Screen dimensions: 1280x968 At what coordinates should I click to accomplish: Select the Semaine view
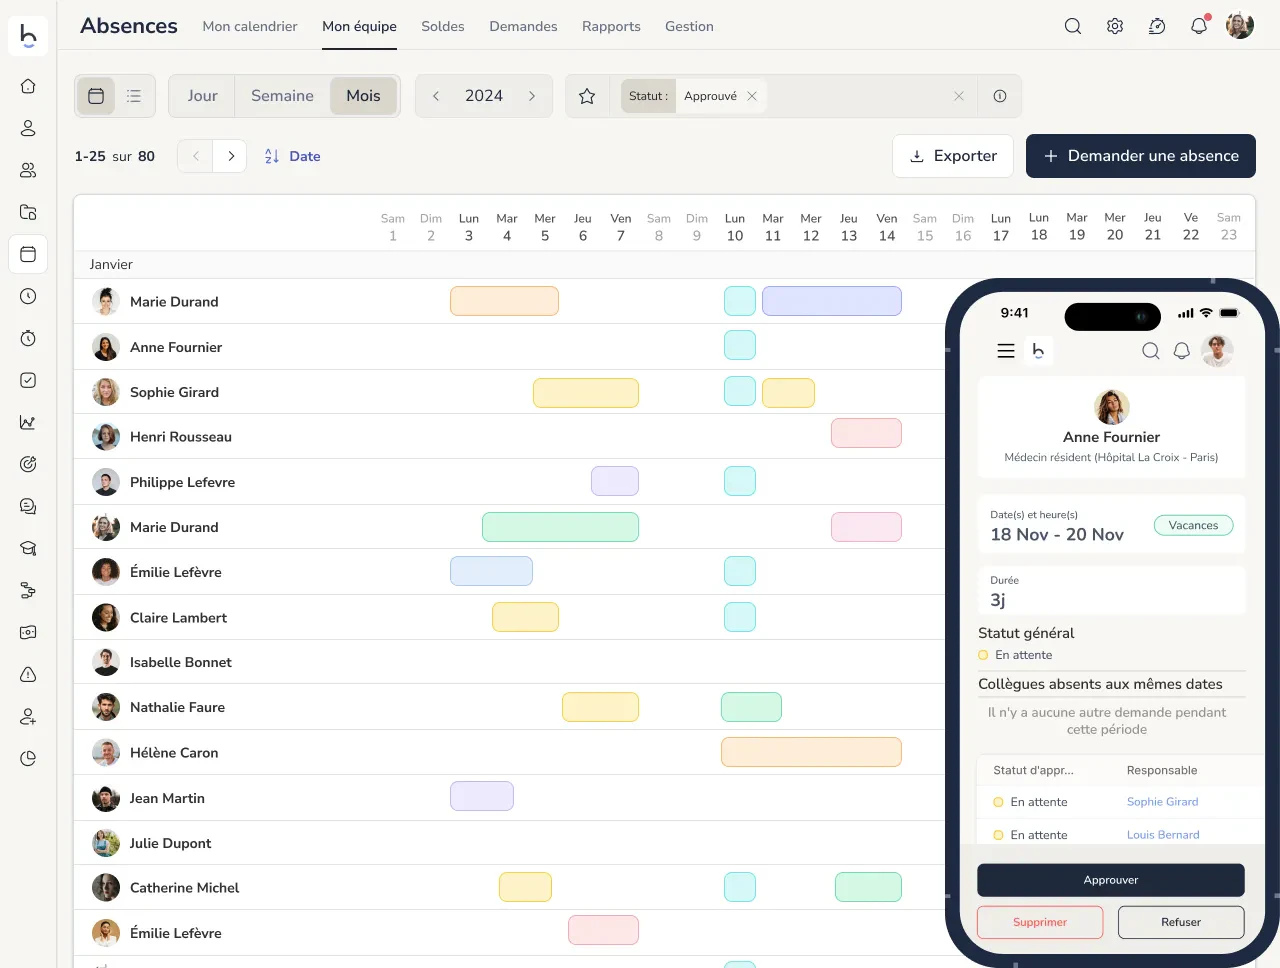coord(282,96)
